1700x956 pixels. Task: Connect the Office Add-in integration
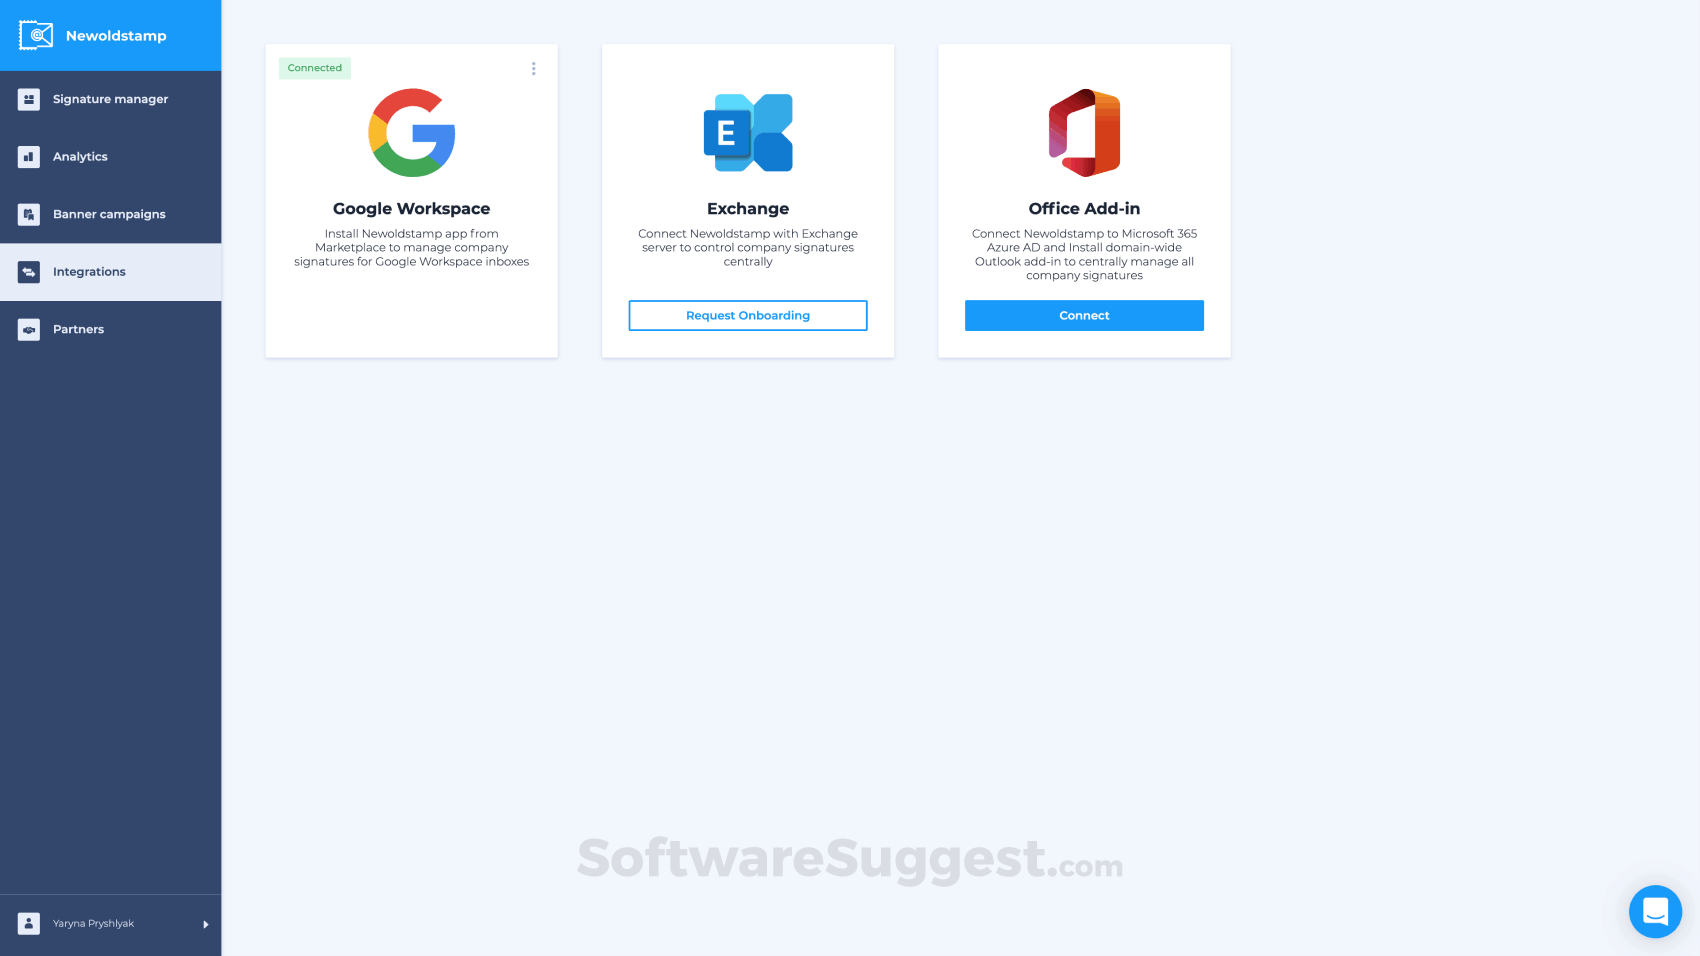point(1084,315)
